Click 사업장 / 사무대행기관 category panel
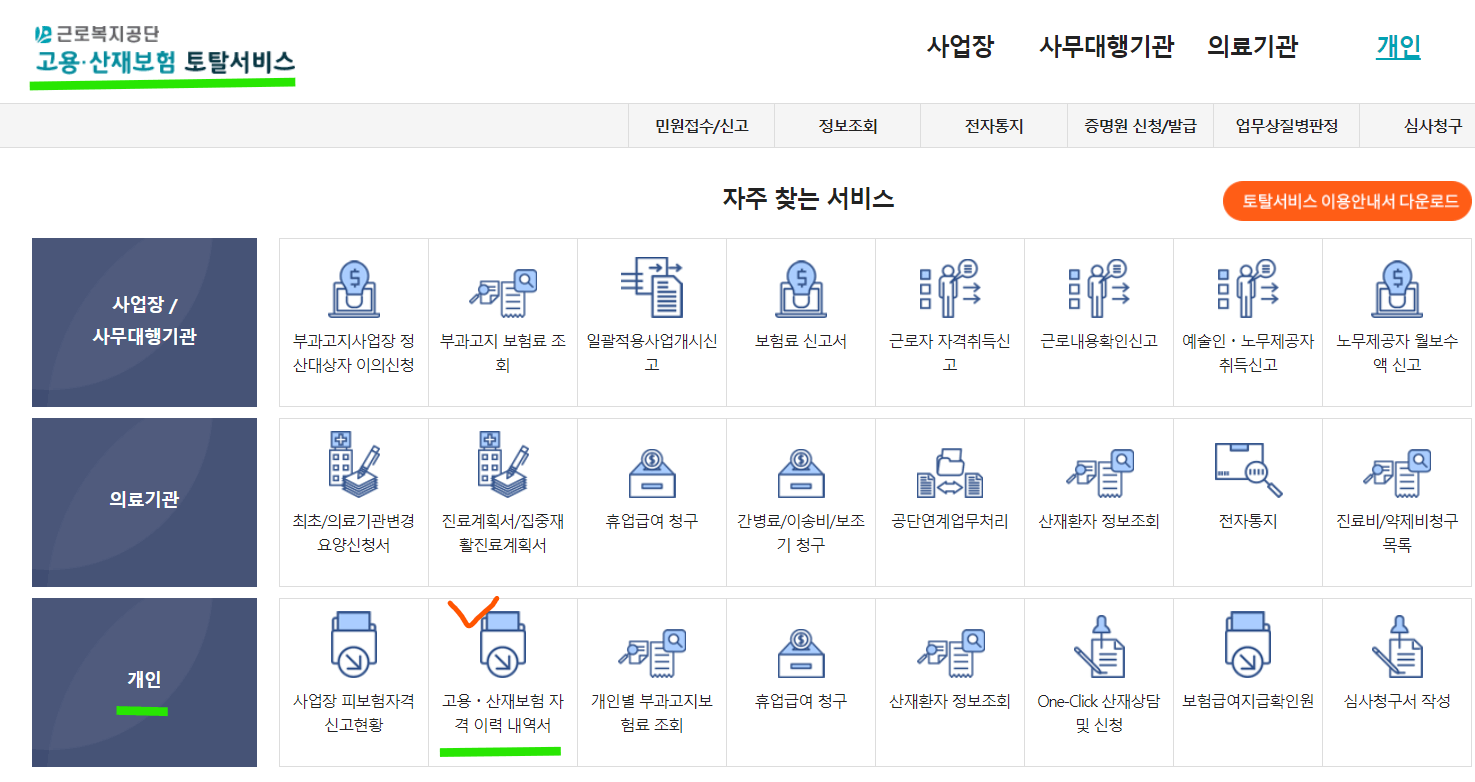This screenshot has height=782, width=1475. click(144, 322)
